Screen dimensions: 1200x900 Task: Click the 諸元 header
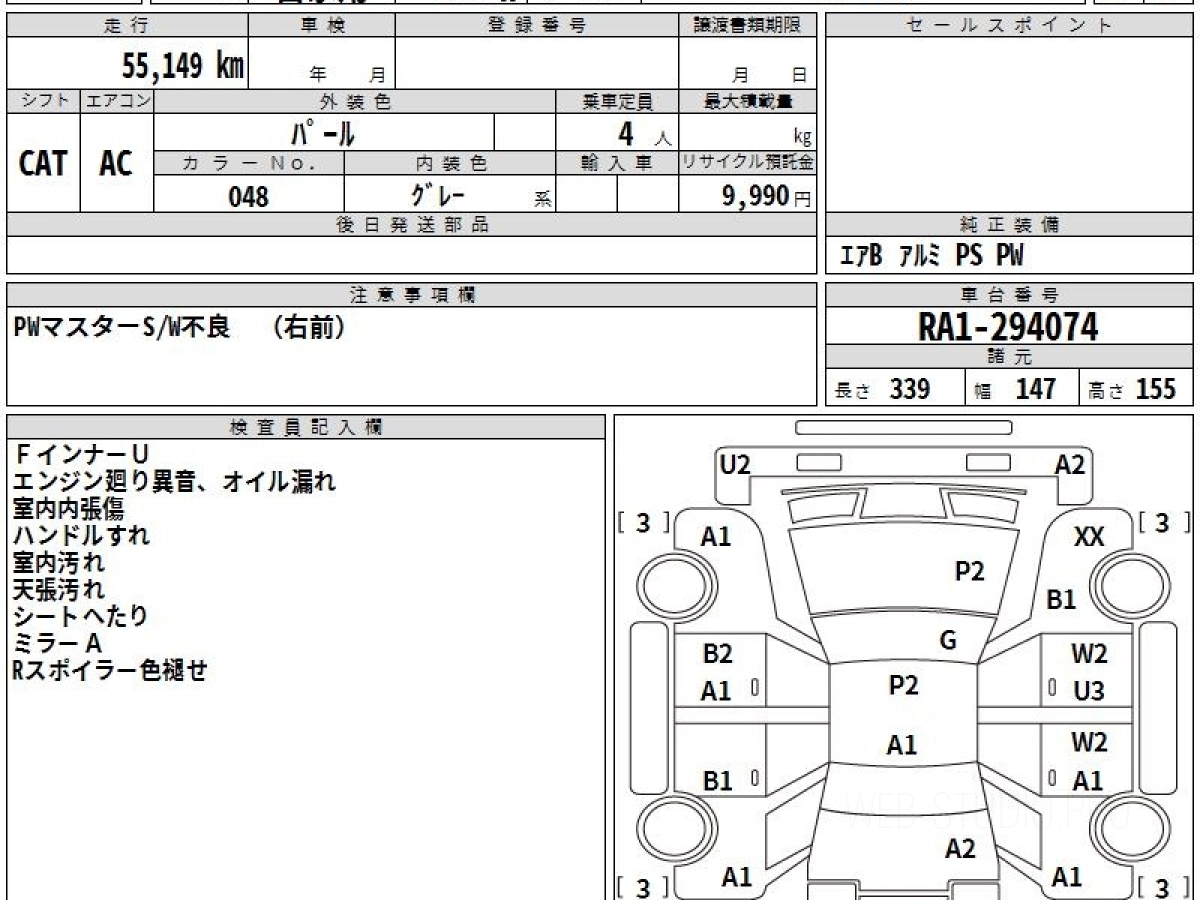(x=1009, y=357)
